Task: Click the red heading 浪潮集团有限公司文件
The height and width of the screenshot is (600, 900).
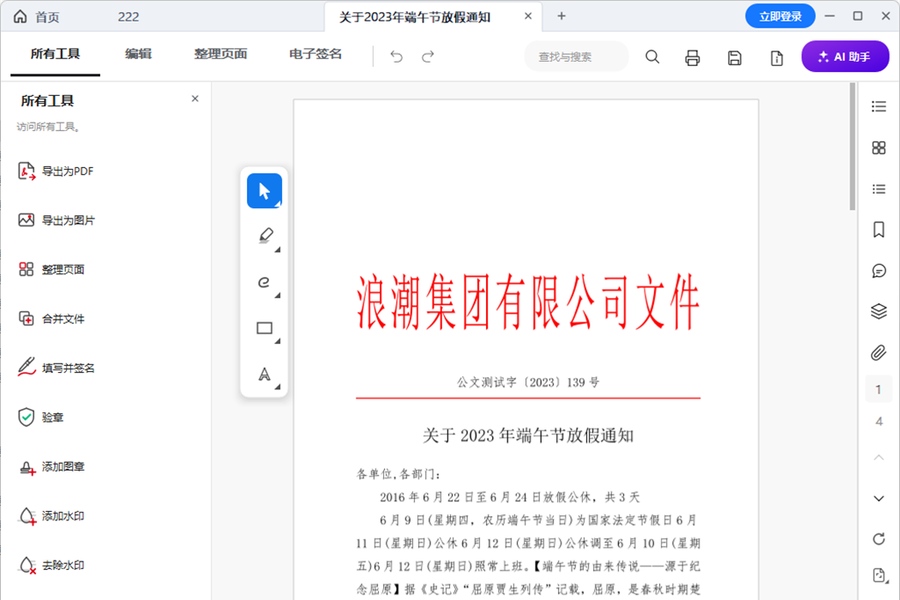Action: (528, 302)
